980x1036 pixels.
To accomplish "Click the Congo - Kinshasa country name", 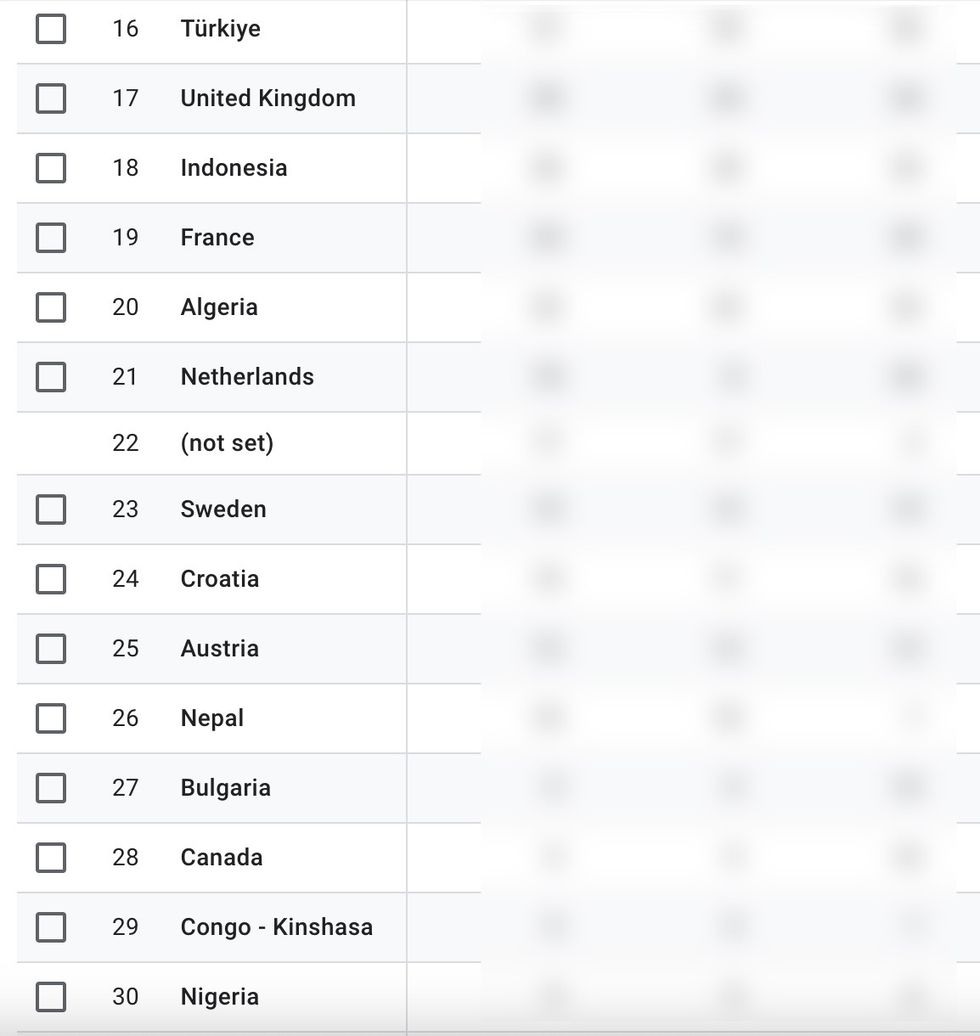I will click(x=276, y=927).
